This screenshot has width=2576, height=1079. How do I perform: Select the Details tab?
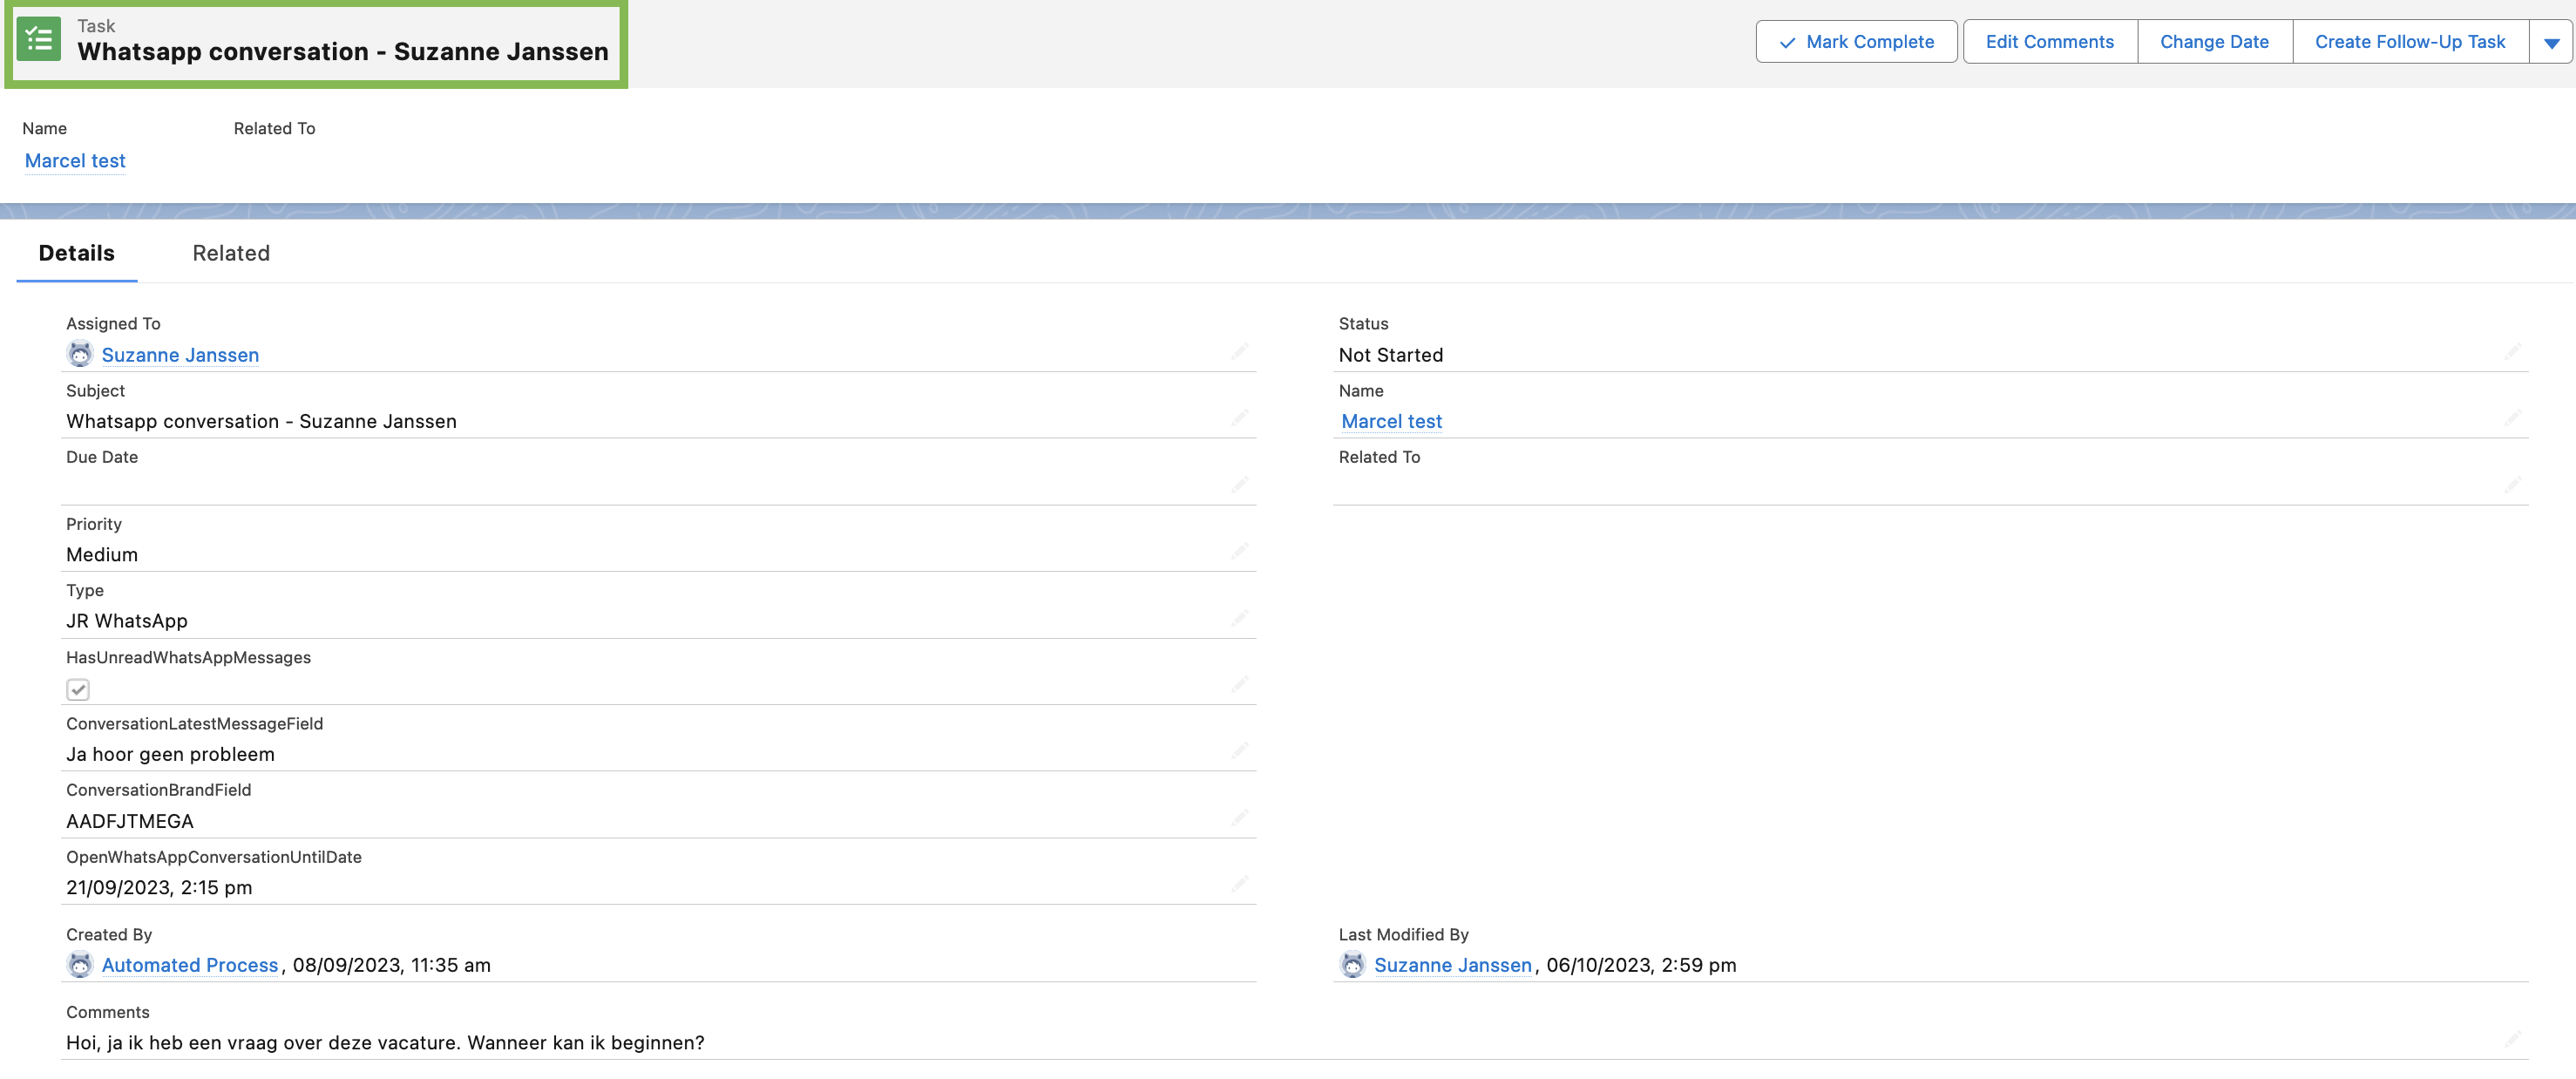[x=76, y=253]
